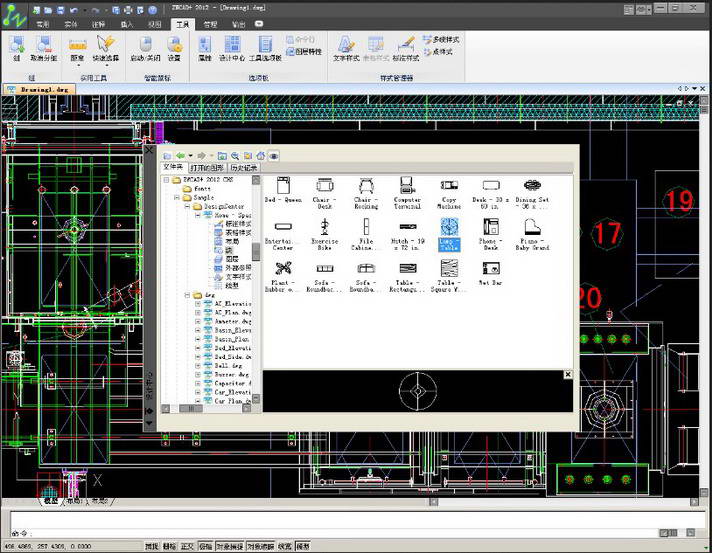This screenshot has width=712, height=553.
Task: Close the block preview pane
Action: point(567,375)
